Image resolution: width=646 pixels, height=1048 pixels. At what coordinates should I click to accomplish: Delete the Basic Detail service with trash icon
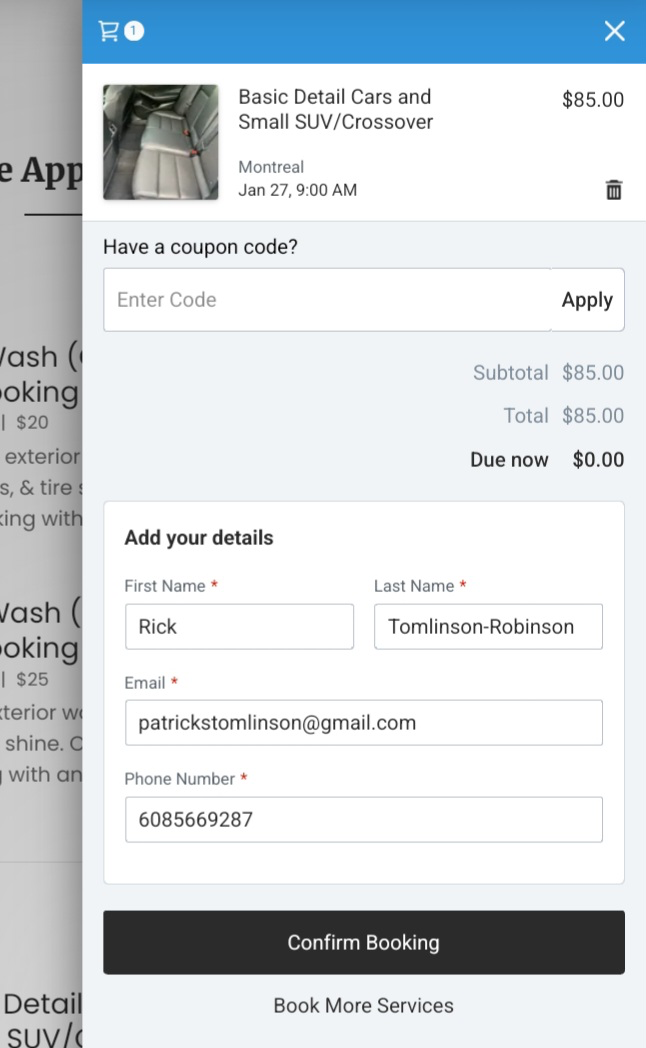tap(614, 190)
